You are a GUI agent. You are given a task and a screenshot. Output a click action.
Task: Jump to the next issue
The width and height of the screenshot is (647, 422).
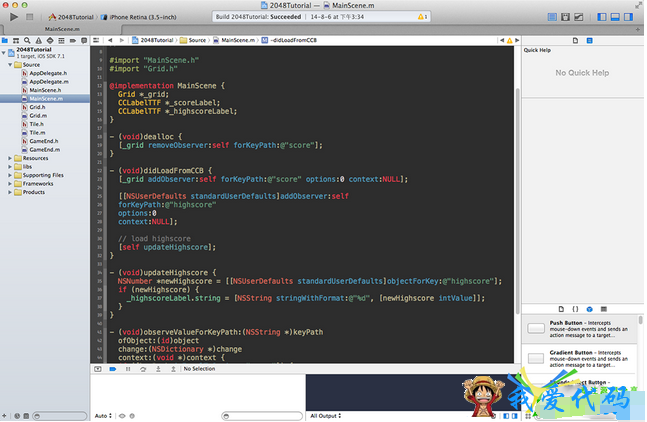[x=517, y=40]
